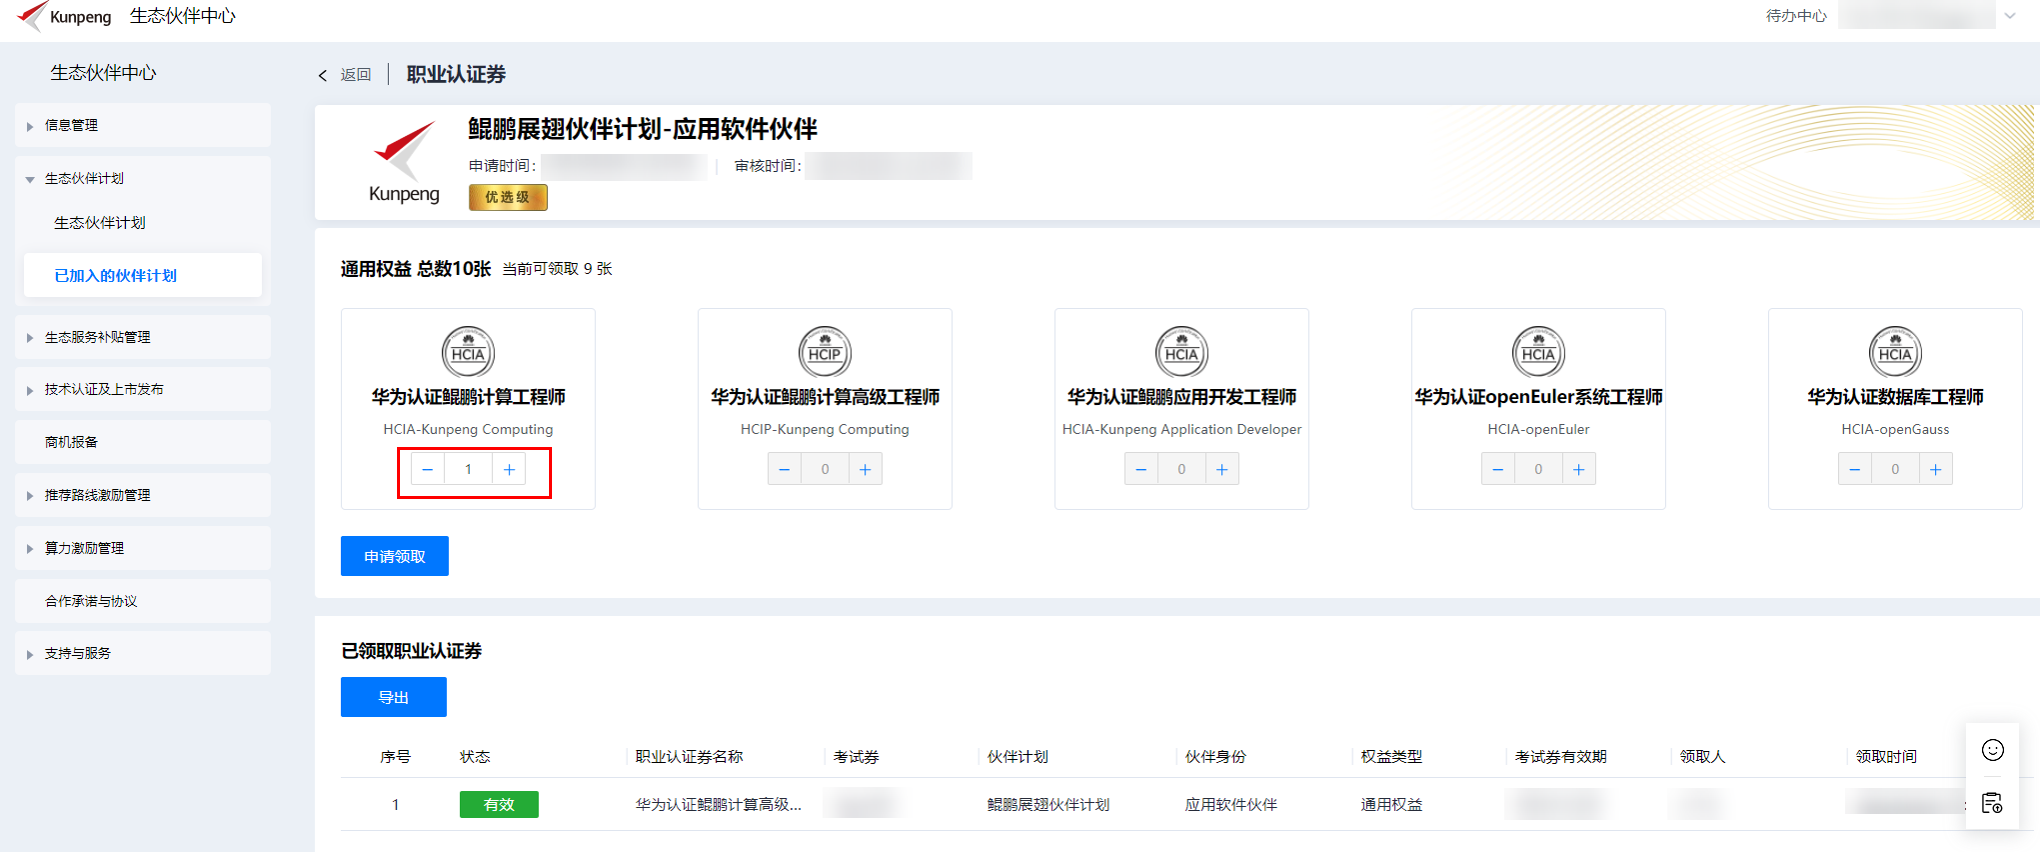Select 已加入的伙伴计划 menu item
2040x852 pixels.
[x=143, y=275]
